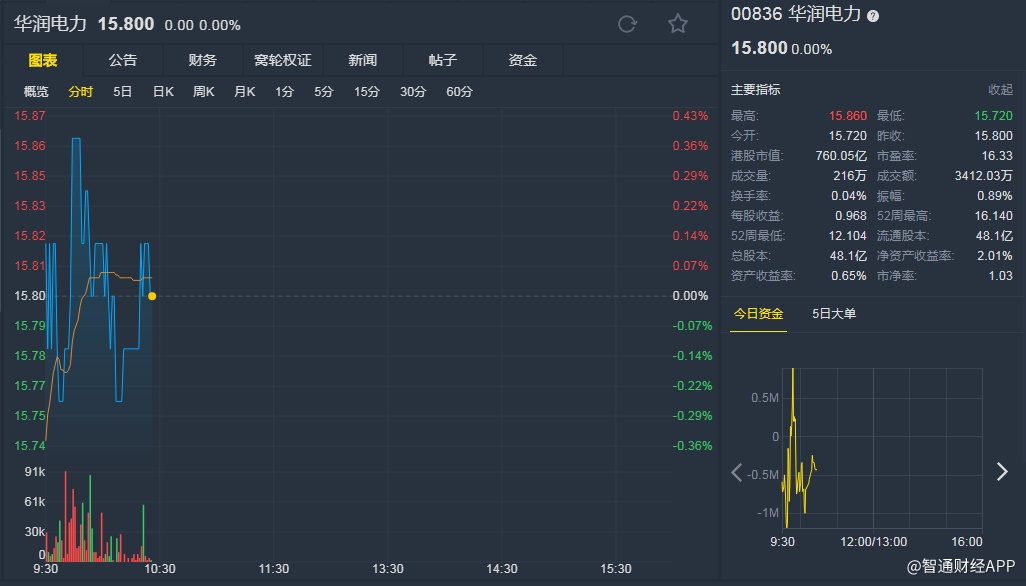This screenshot has width=1026, height=586.
Task: Open the 财务 tab
Action: 203,60
